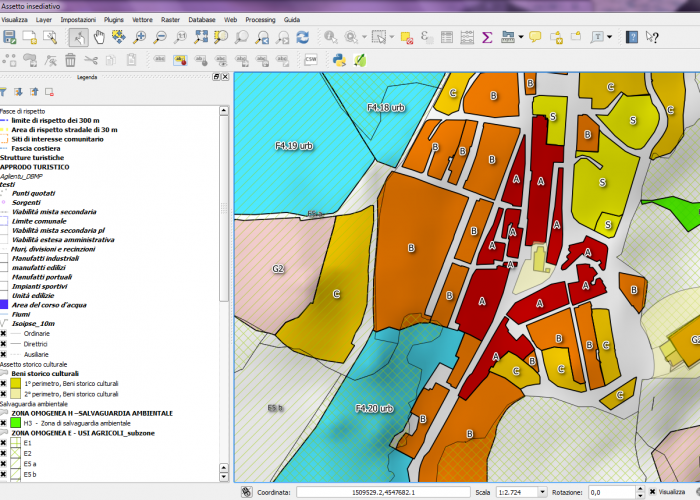Zoom to layer icon
Image resolution: width=700 pixels, height=500 pixels.
tap(242, 37)
